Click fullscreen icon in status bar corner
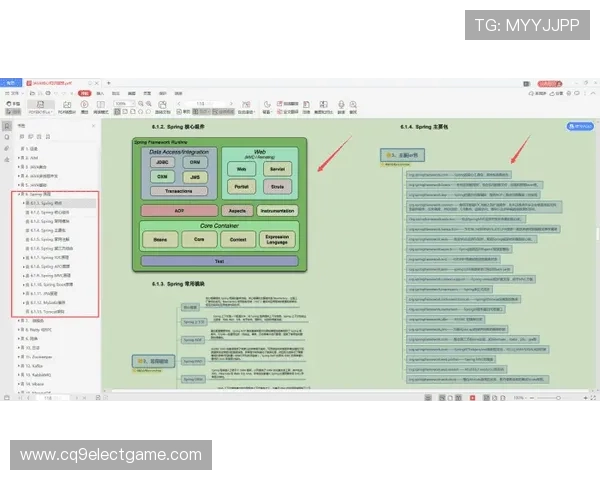The height and width of the screenshot is (480, 600). [593, 398]
